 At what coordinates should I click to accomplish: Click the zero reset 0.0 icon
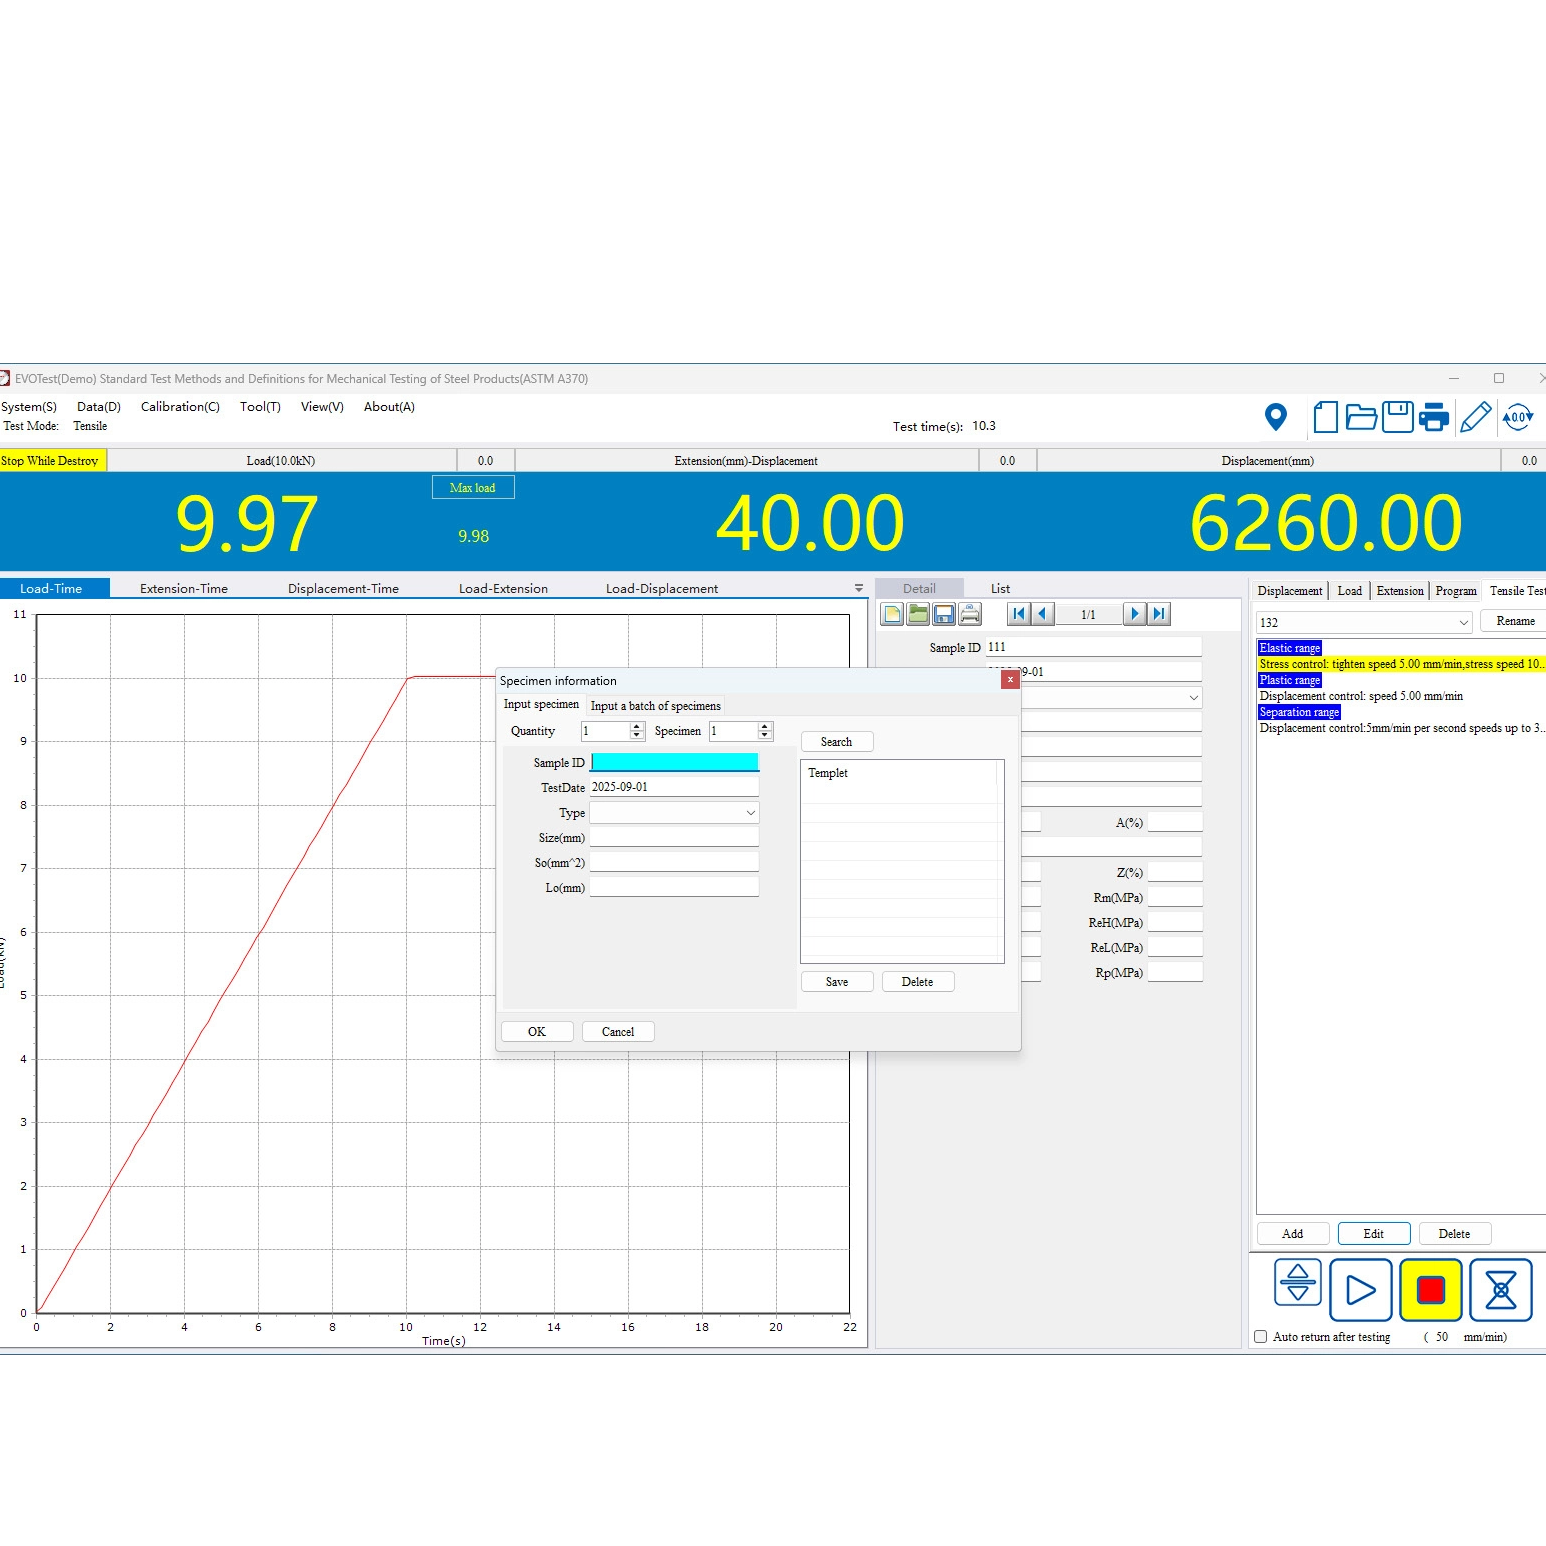coord(1517,417)
